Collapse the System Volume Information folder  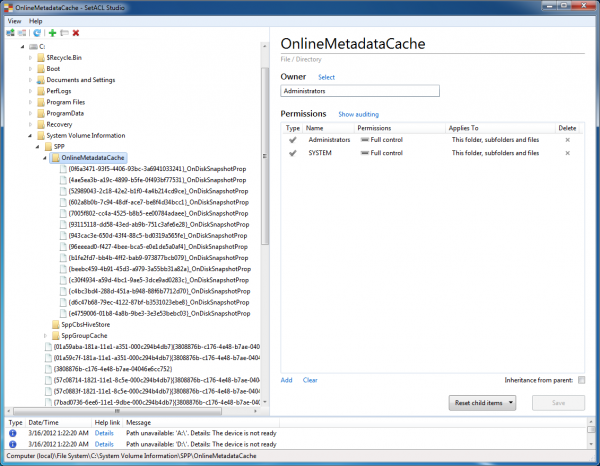coord(30,135)
